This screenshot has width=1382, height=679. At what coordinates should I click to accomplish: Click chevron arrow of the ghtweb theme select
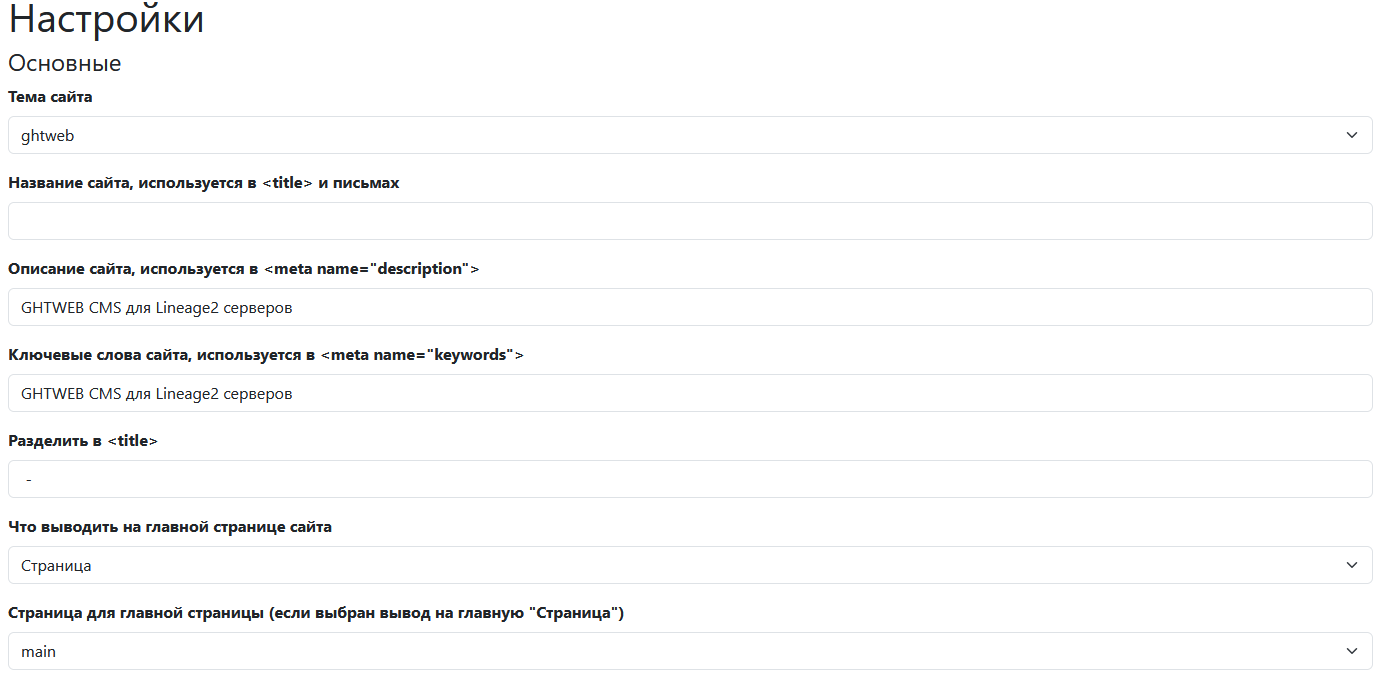point(1352,135)
